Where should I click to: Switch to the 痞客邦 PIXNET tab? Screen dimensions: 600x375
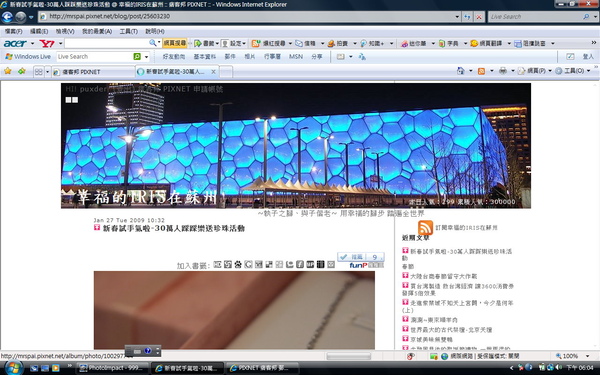click(93, 72)
